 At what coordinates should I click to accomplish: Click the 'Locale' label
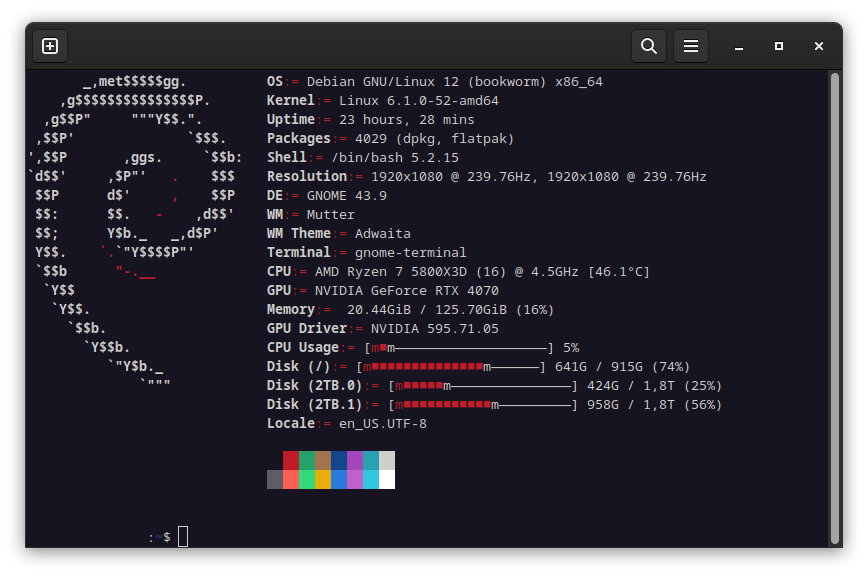[291, 424]
